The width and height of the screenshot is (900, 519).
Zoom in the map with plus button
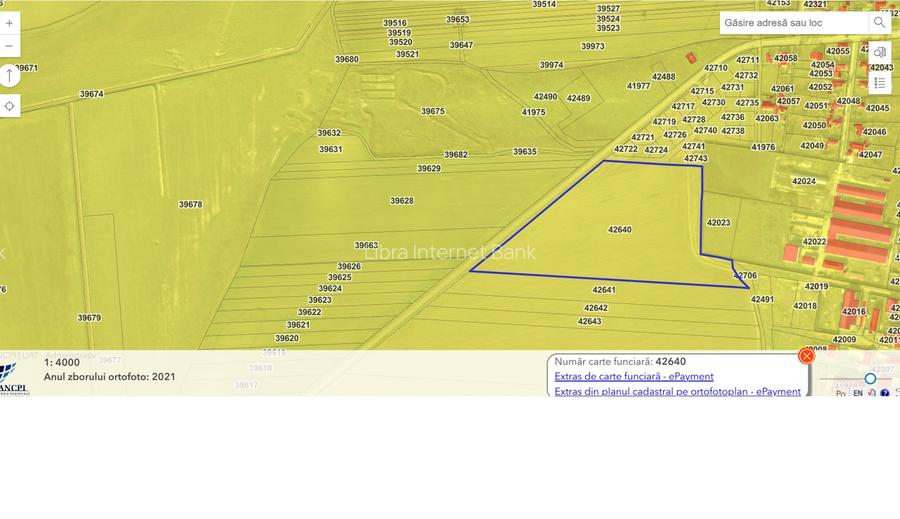[10, 23]
